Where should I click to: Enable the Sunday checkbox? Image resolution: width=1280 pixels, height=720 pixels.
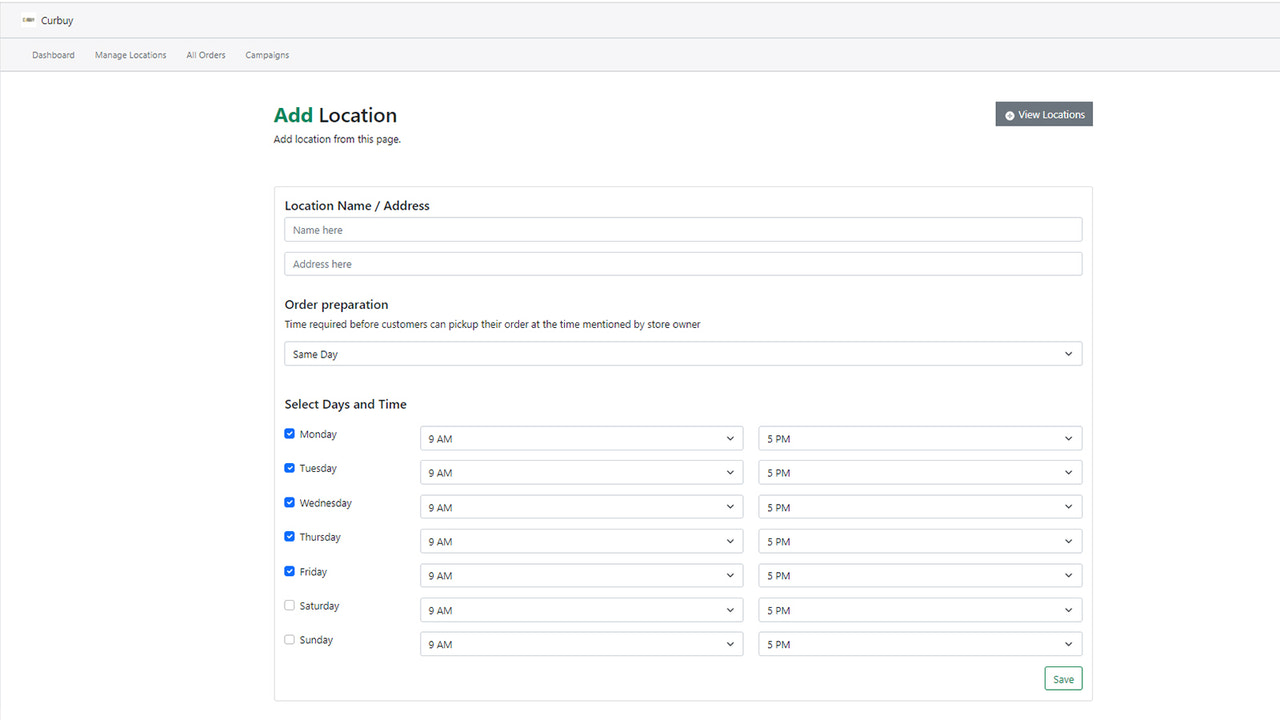pyautogui.click(x=290, y=640)
